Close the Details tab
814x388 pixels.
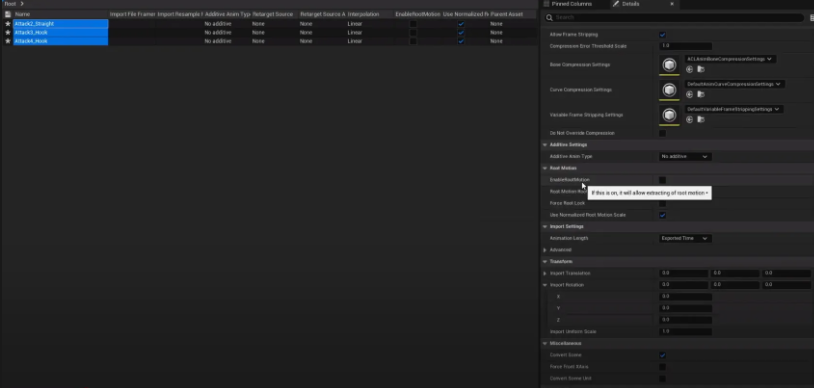click(x=672, y=4)
